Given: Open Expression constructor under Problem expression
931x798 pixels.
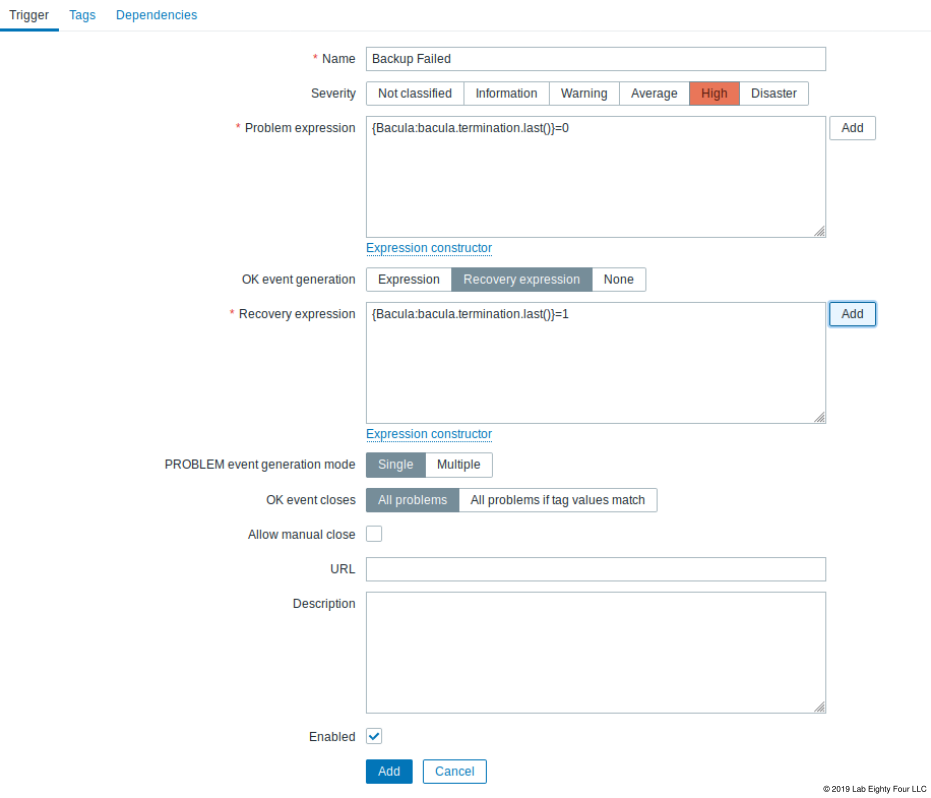Looking at the screenshot, I should 429,248.
